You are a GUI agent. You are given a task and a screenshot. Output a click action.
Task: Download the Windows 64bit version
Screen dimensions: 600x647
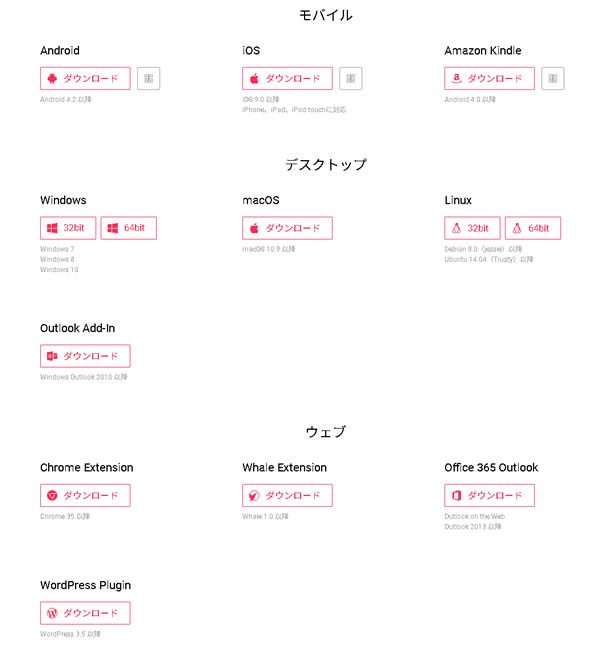click(x=128, y=228)
